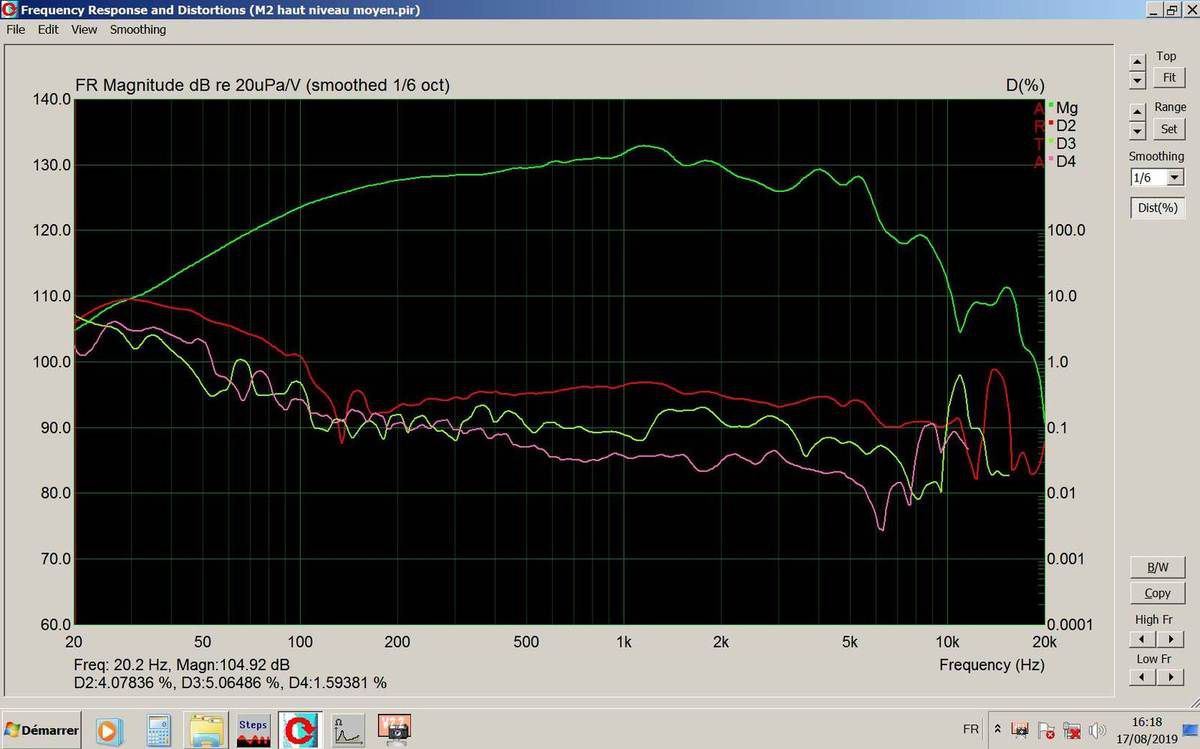
Task: Open the Smoothing 1/6 dropdown
Action: pyautogui.click(x=1175, y=178)
